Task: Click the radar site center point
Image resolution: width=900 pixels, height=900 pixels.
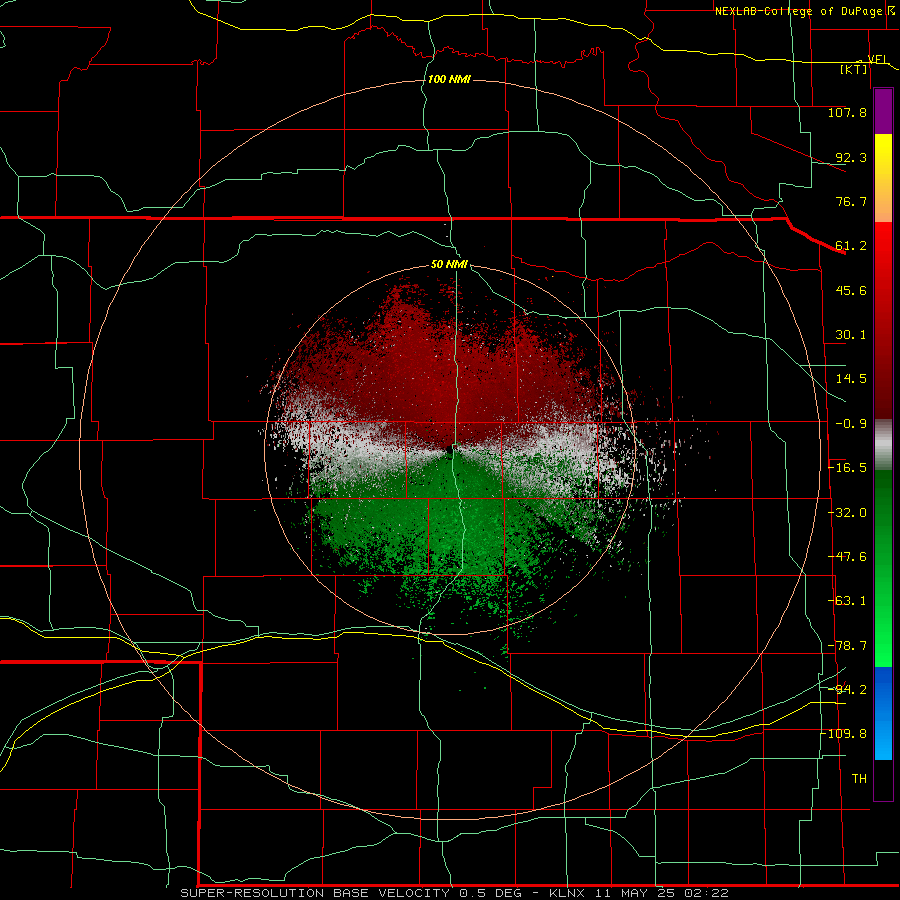Action: (449, 451)
